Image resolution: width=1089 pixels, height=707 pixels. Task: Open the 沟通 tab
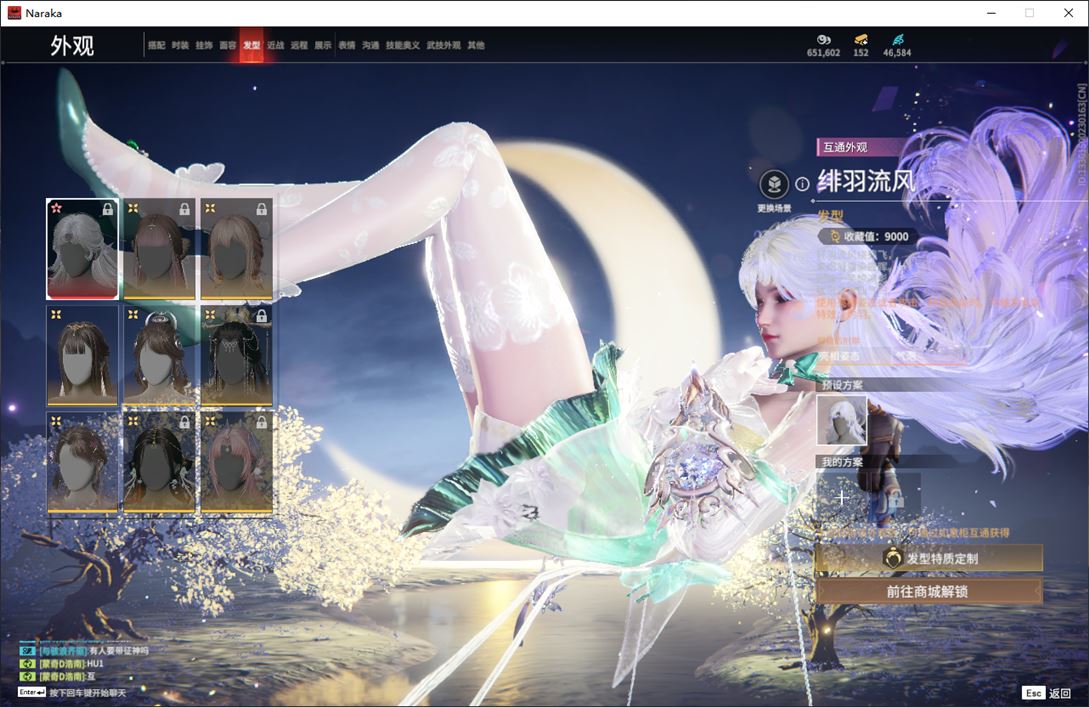pyautogui.click(x=371, y=45)
